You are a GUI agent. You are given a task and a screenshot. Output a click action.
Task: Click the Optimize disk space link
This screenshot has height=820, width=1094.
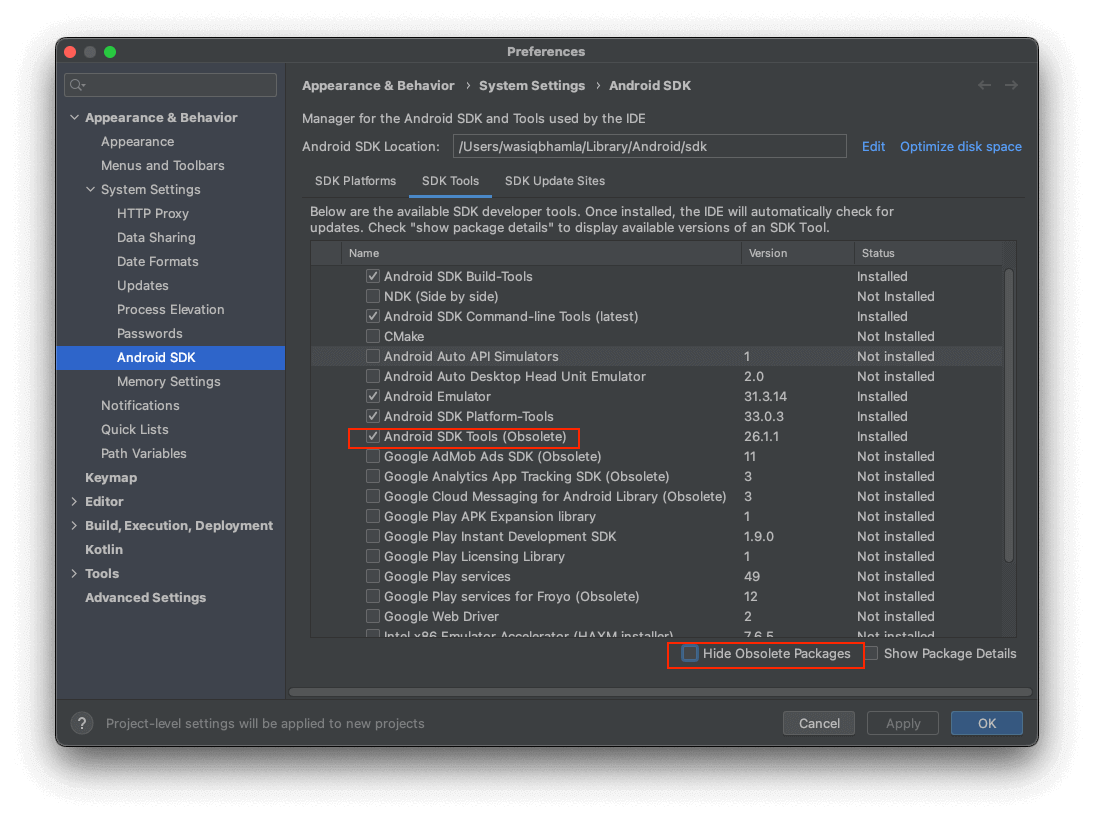tap(960, 146)
